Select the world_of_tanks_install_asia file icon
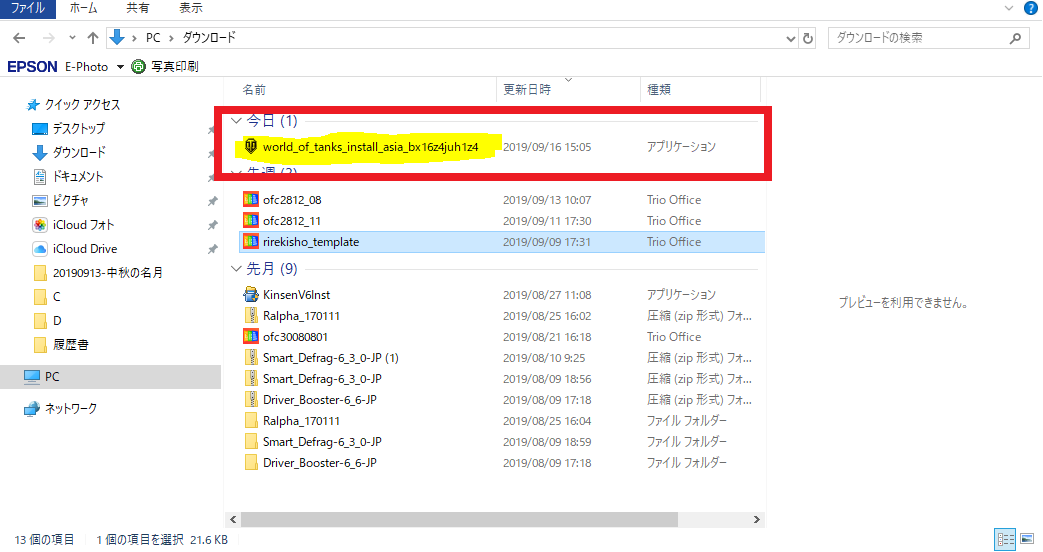Image resolution: width=1043 pixels, height=552 pixels. click(251, 146)
